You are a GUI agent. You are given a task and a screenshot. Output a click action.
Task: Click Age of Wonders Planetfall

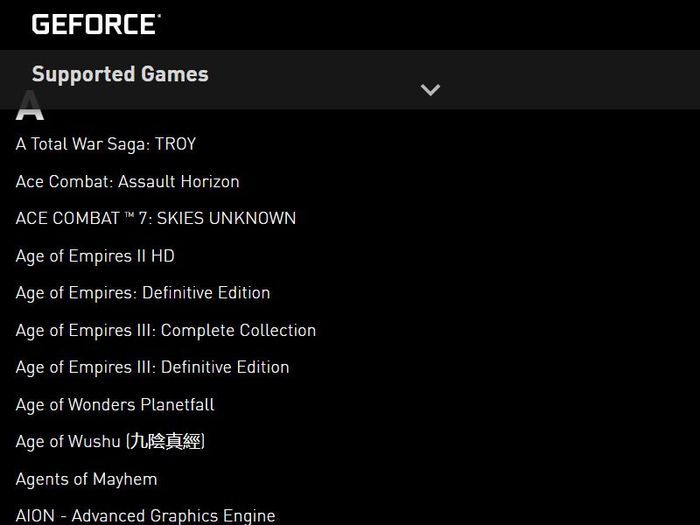click(115, 405)
